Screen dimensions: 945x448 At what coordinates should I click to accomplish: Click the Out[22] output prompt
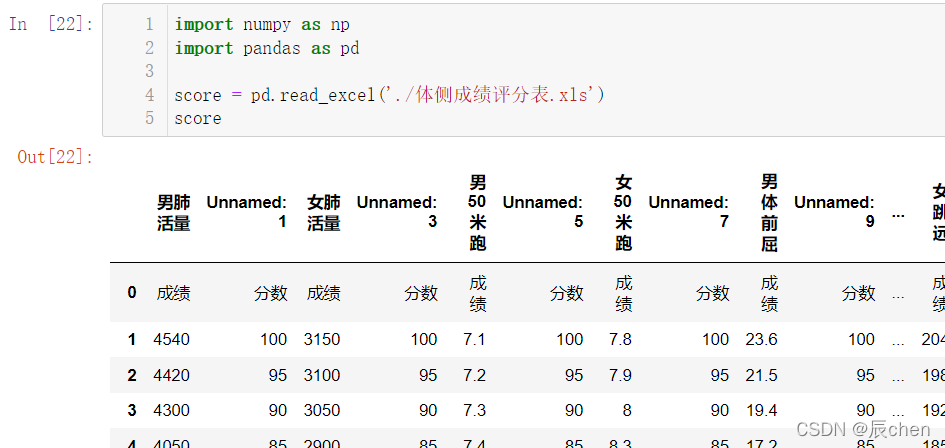click(55, 157)
